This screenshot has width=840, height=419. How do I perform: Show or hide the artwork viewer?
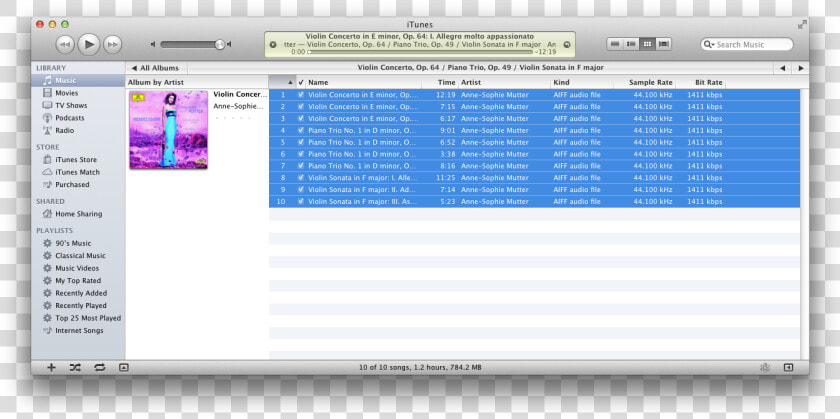click(124, 368)
